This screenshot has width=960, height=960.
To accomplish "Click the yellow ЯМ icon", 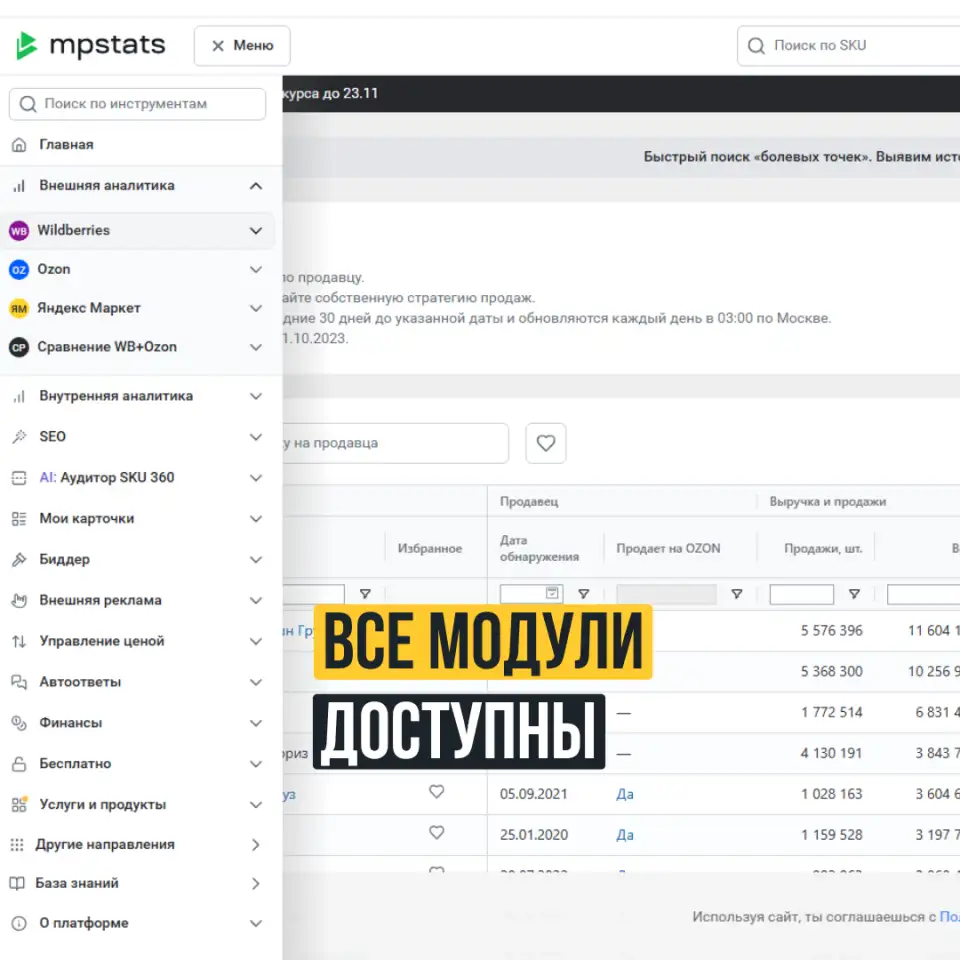I will tap(19, 308).
